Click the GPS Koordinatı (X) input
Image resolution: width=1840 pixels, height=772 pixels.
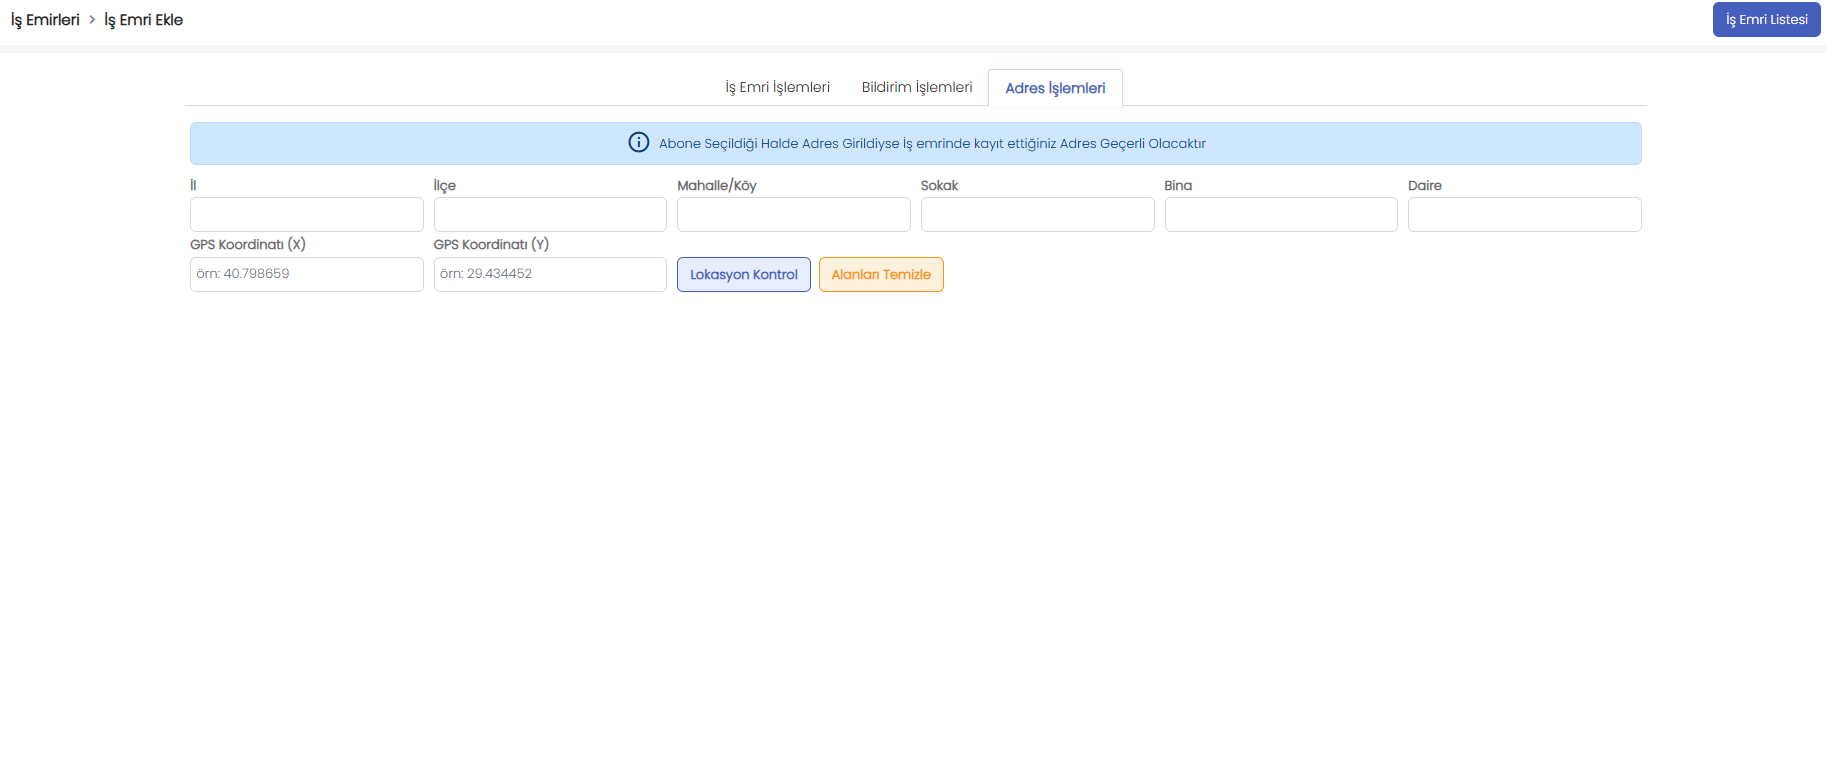pos(306,274)
